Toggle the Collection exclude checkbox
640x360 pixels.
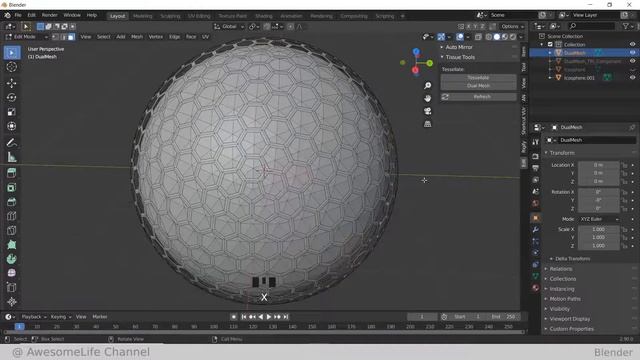(550, 44)
